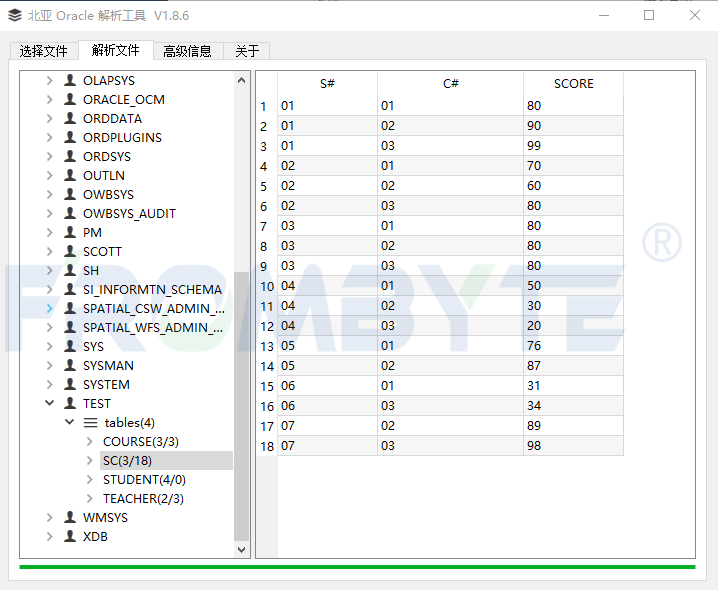
Task: Select row header number 10
Action: point(267,286)
